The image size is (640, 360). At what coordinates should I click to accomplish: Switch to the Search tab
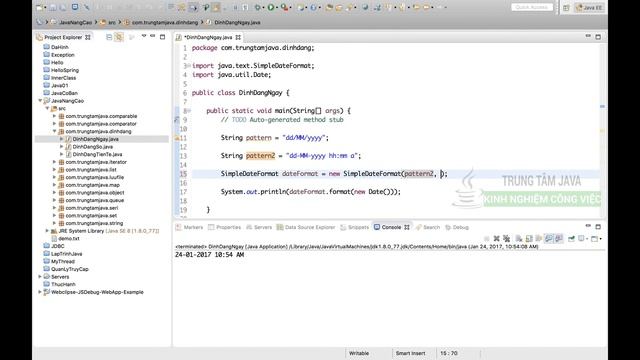pyautogui.click(x=427, y=227)
